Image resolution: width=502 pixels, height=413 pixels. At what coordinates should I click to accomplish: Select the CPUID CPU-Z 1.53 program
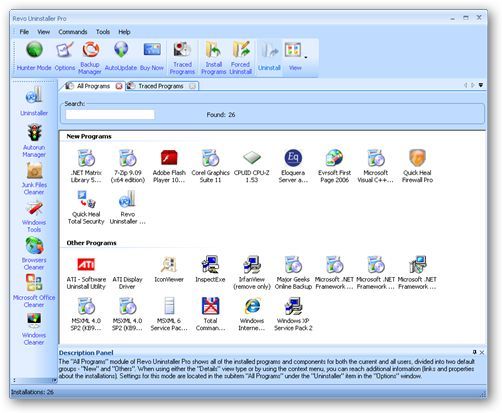coord(252,166)
